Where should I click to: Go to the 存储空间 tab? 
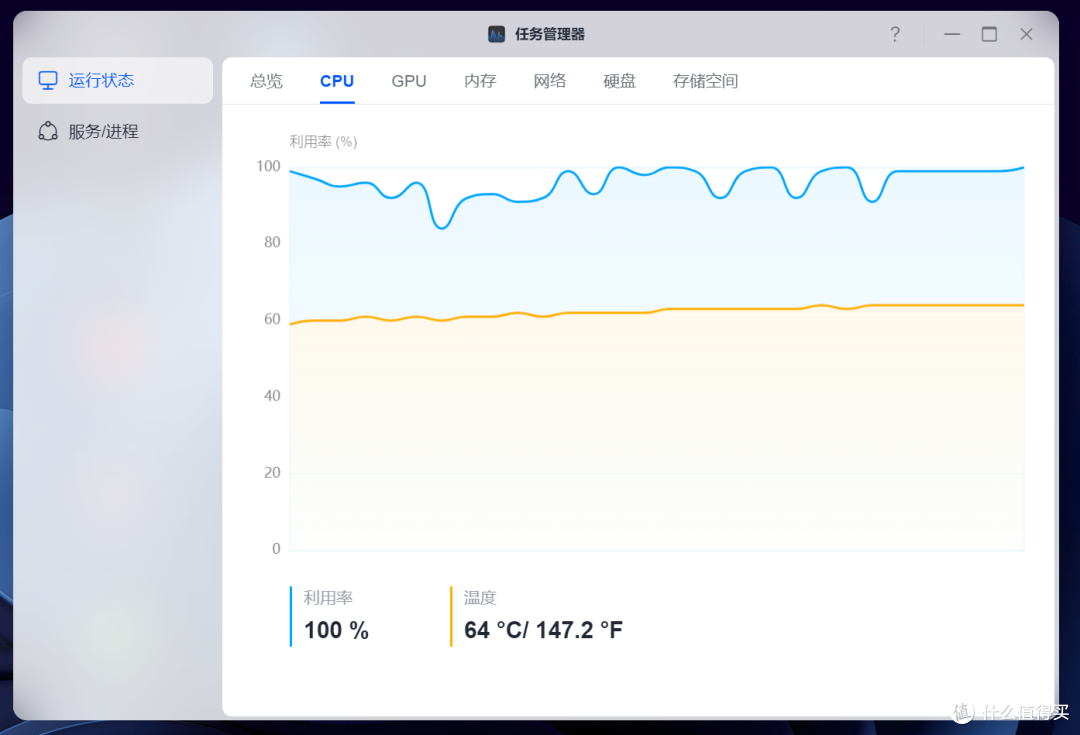(x=705, y=81)
